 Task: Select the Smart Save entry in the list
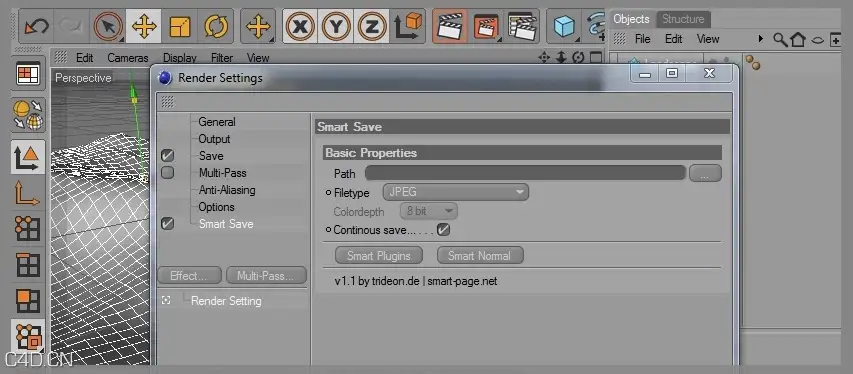pos(226,224)
